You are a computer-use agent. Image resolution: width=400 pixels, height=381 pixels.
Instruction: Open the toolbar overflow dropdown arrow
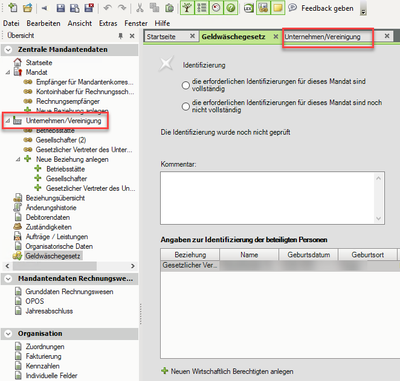click(x=363, y=12)
